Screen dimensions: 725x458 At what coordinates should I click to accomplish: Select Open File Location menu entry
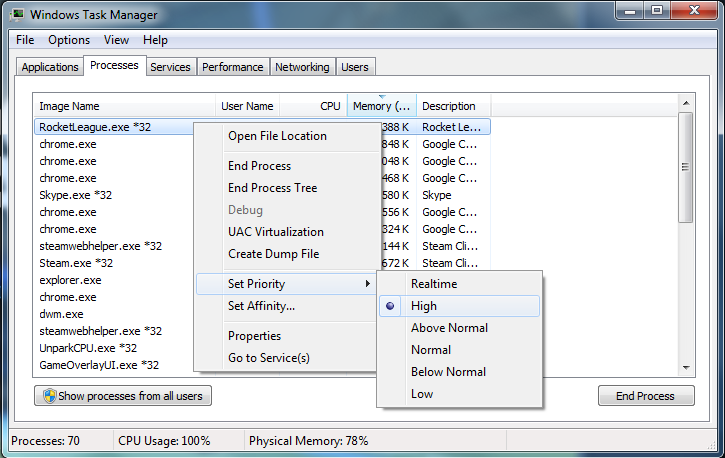point(277,136)
